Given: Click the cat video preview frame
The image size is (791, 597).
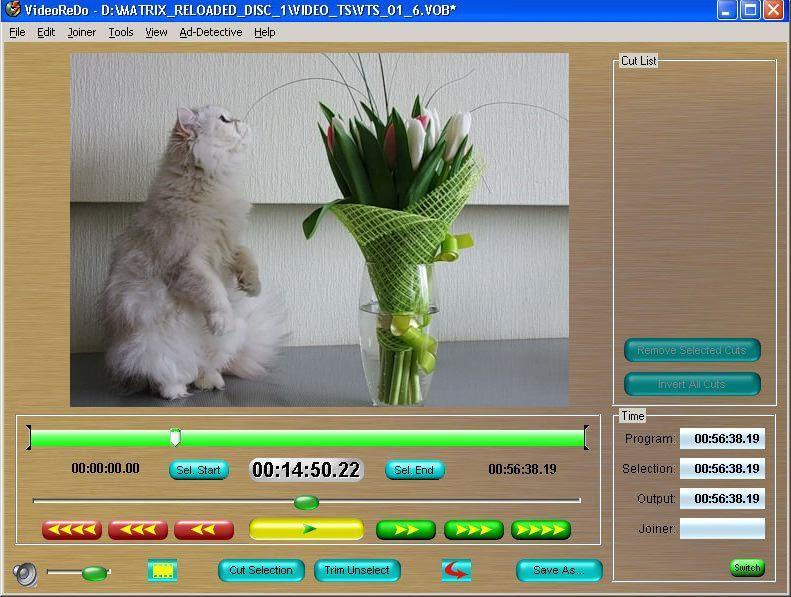Looking at the screenshot, I should [319, 230].
